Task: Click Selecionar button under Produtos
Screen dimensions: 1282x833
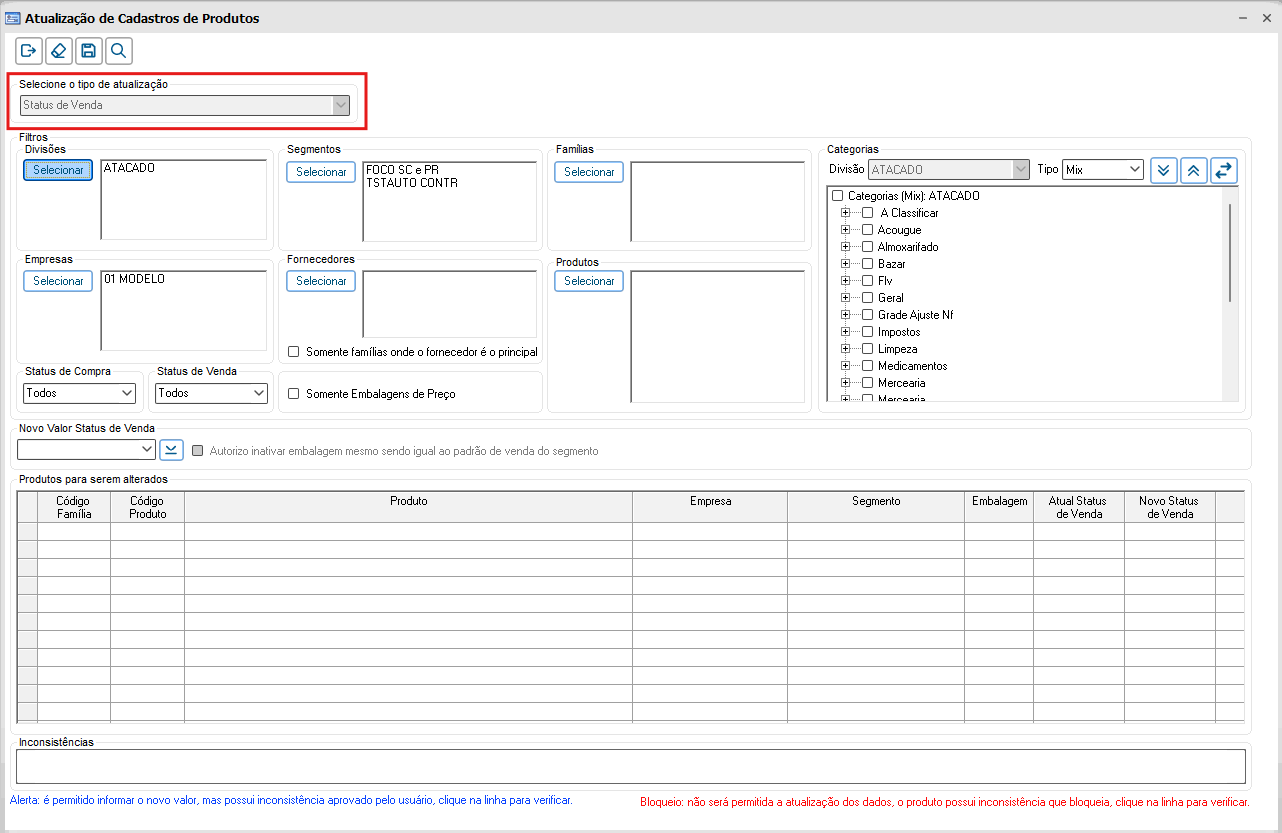Action: [589, 281]
